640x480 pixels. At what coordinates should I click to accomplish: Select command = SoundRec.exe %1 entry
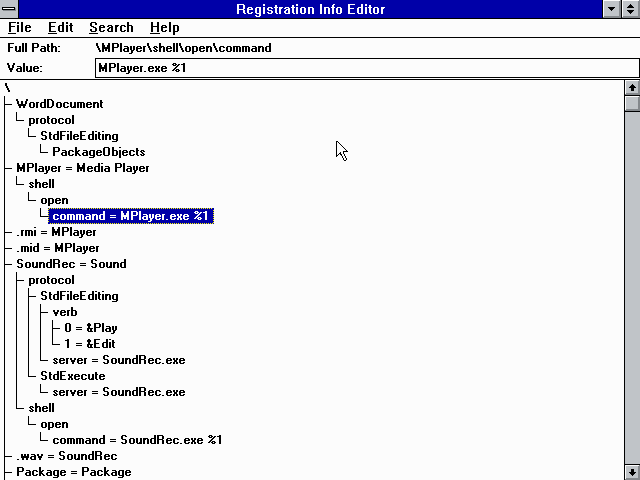click(x=136, y=440)
